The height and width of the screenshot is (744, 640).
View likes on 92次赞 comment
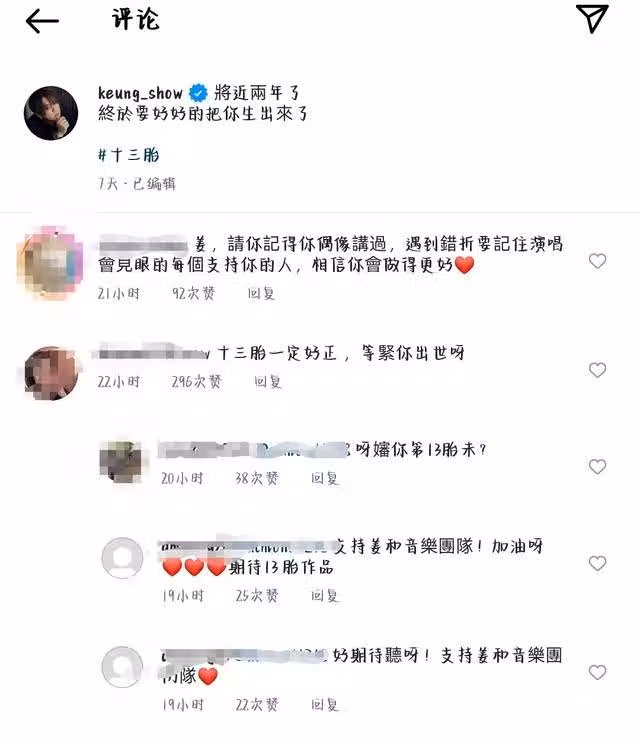[x=193, y=294]
